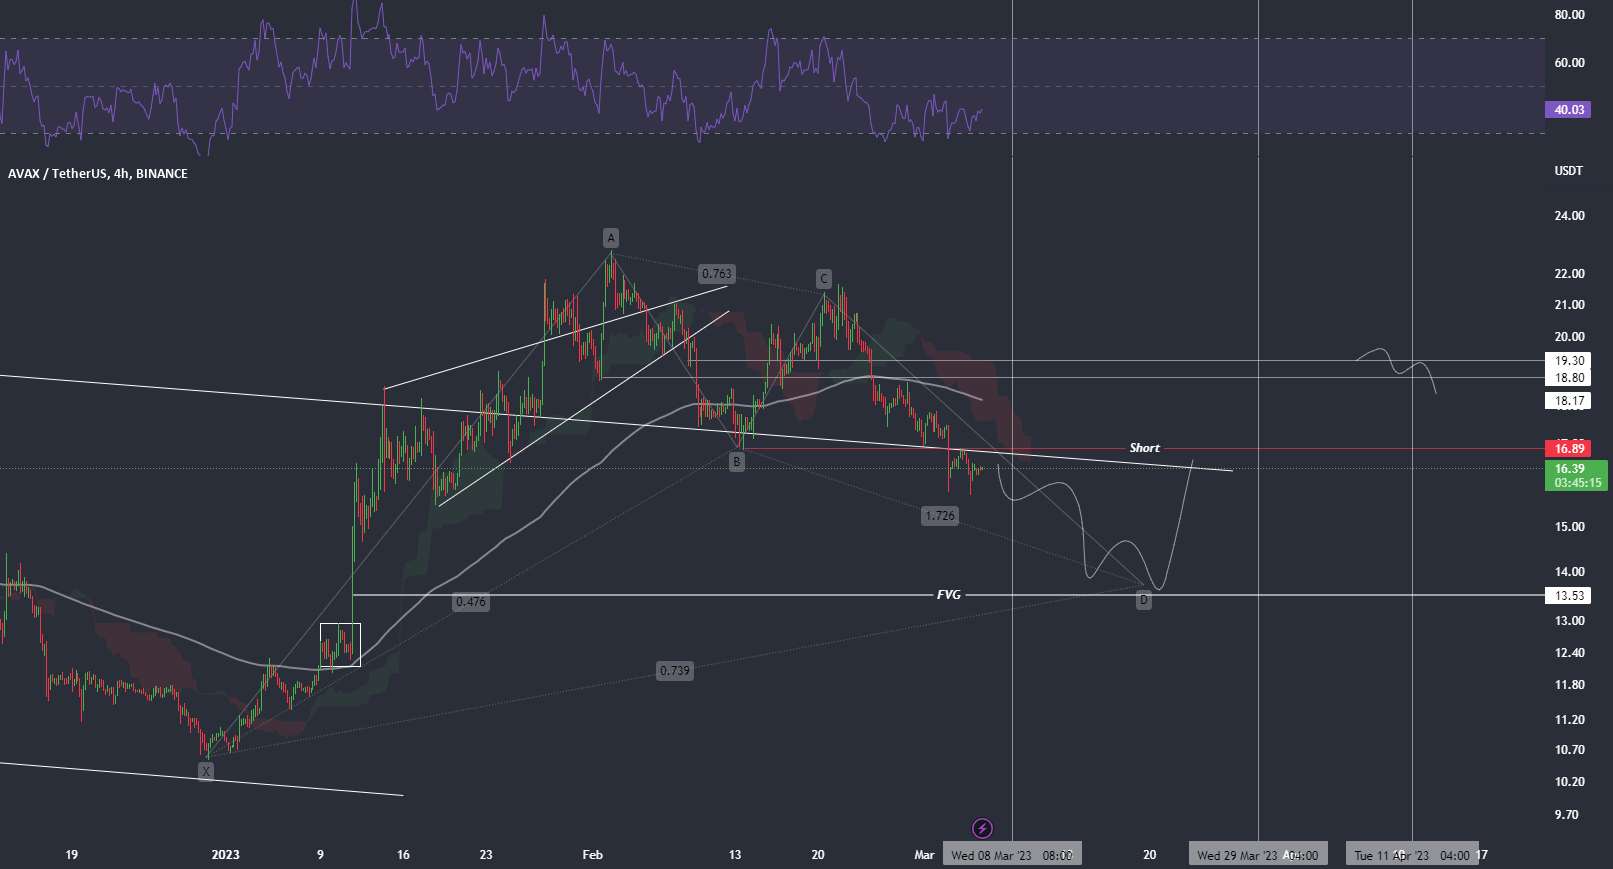The width and height of the screenshot is (1613, 869).
Task: Select the pattern point B label
Action: click(x=737, y=462)
